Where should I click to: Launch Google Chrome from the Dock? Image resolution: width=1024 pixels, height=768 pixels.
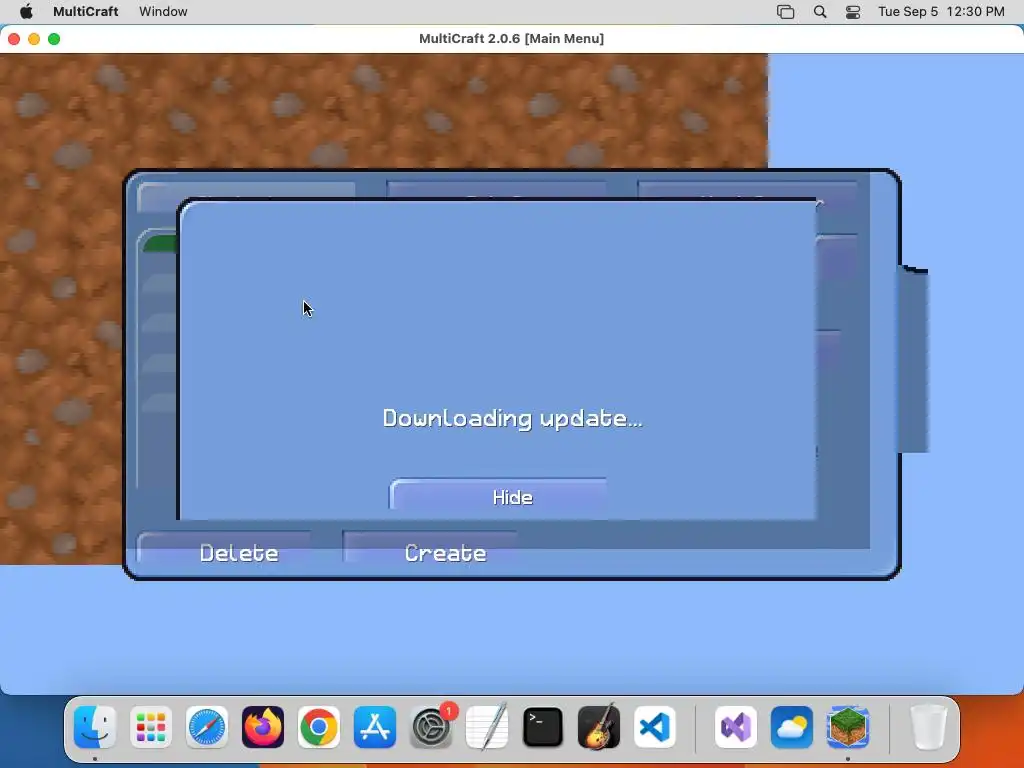pyautogui.click(x=319, y=727)
